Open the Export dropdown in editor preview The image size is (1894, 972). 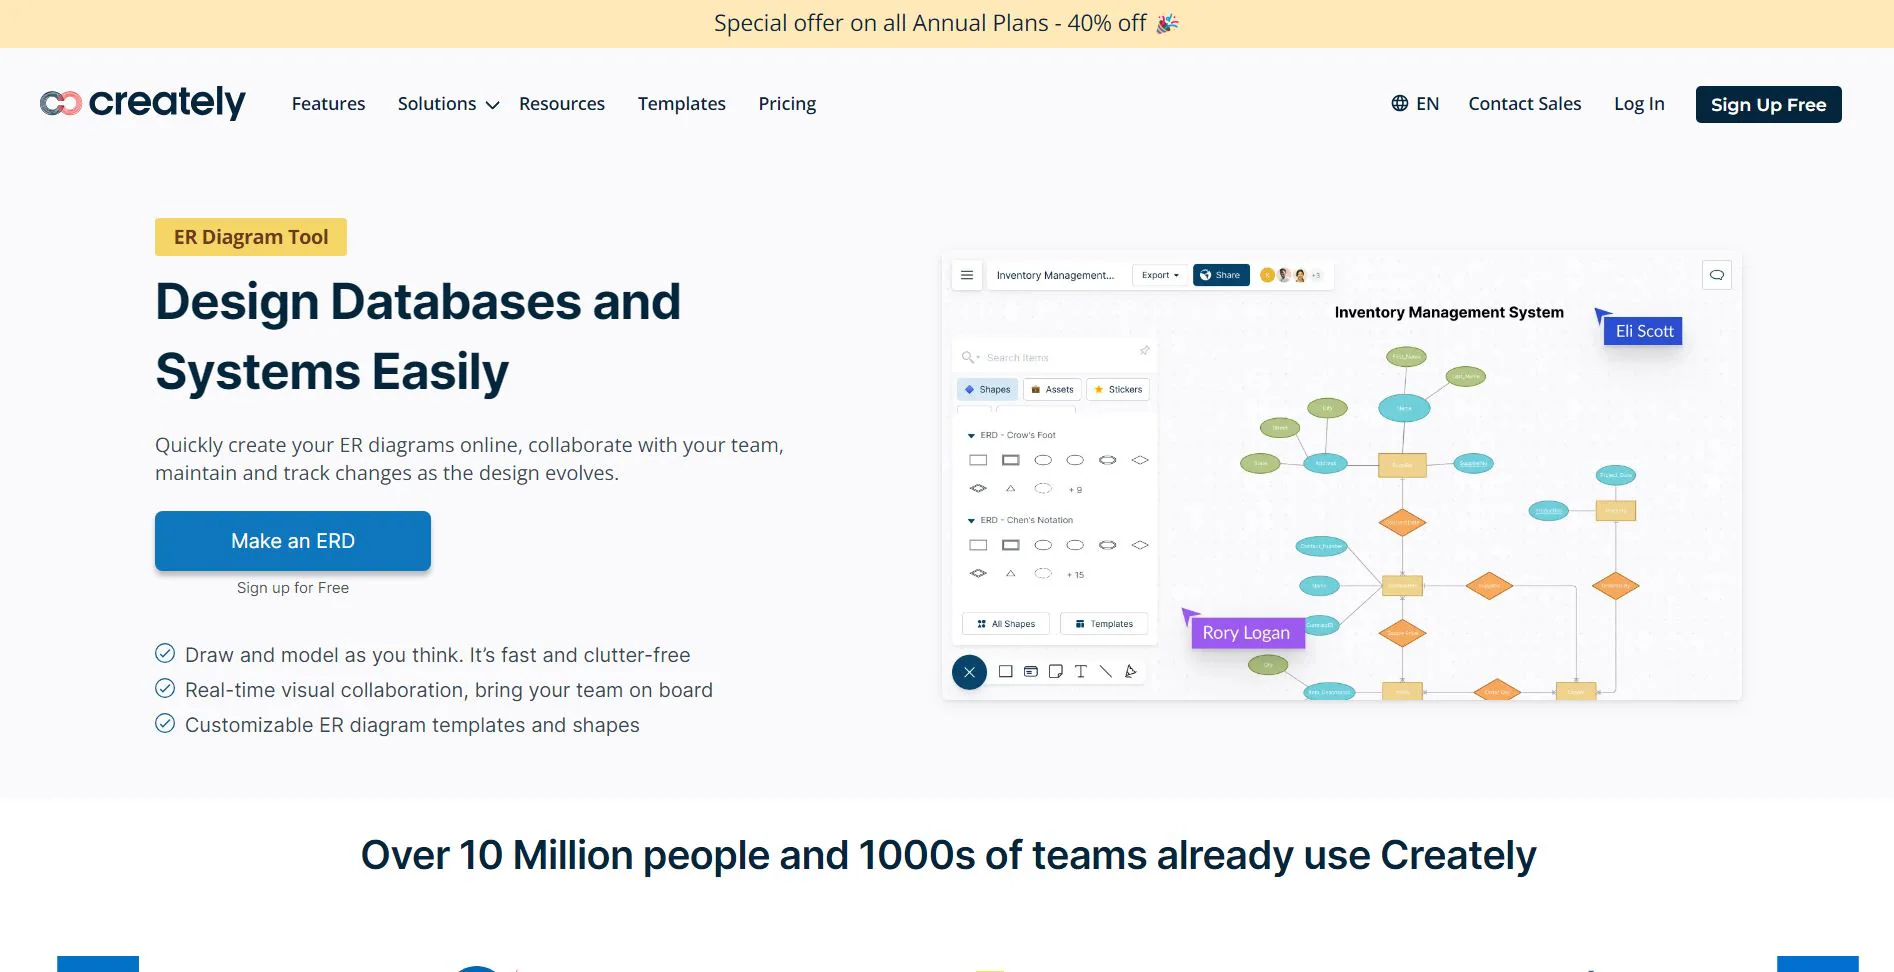[1160, 275]
